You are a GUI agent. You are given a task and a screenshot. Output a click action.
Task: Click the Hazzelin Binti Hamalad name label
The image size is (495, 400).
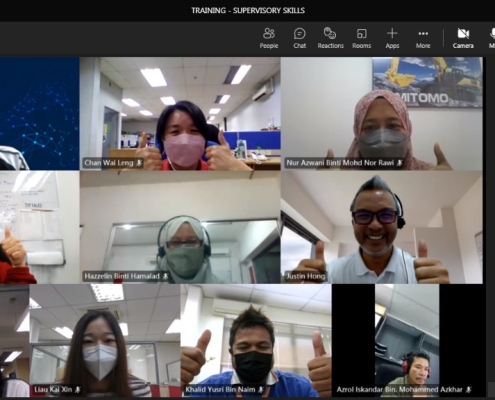[x=122, y=276]
